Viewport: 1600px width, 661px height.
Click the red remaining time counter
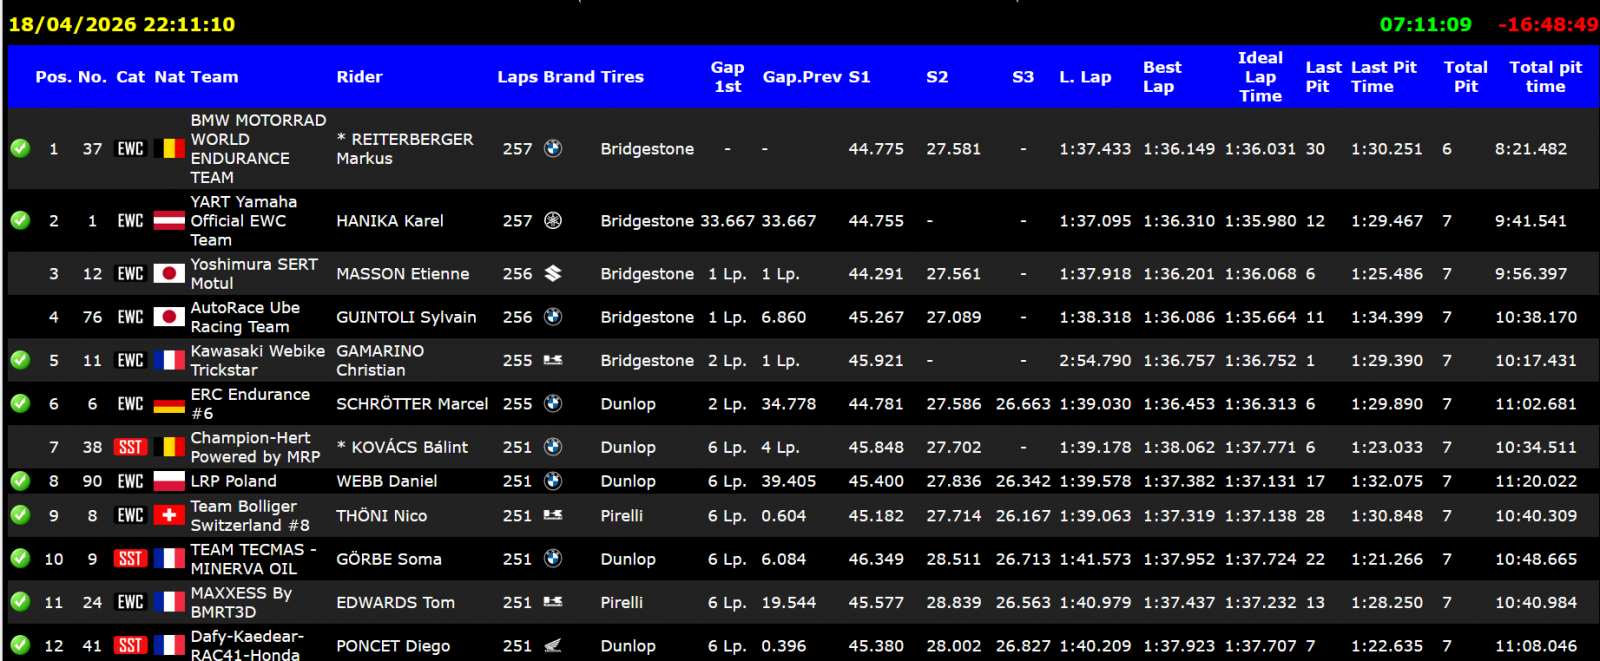tap(1547, 24)
